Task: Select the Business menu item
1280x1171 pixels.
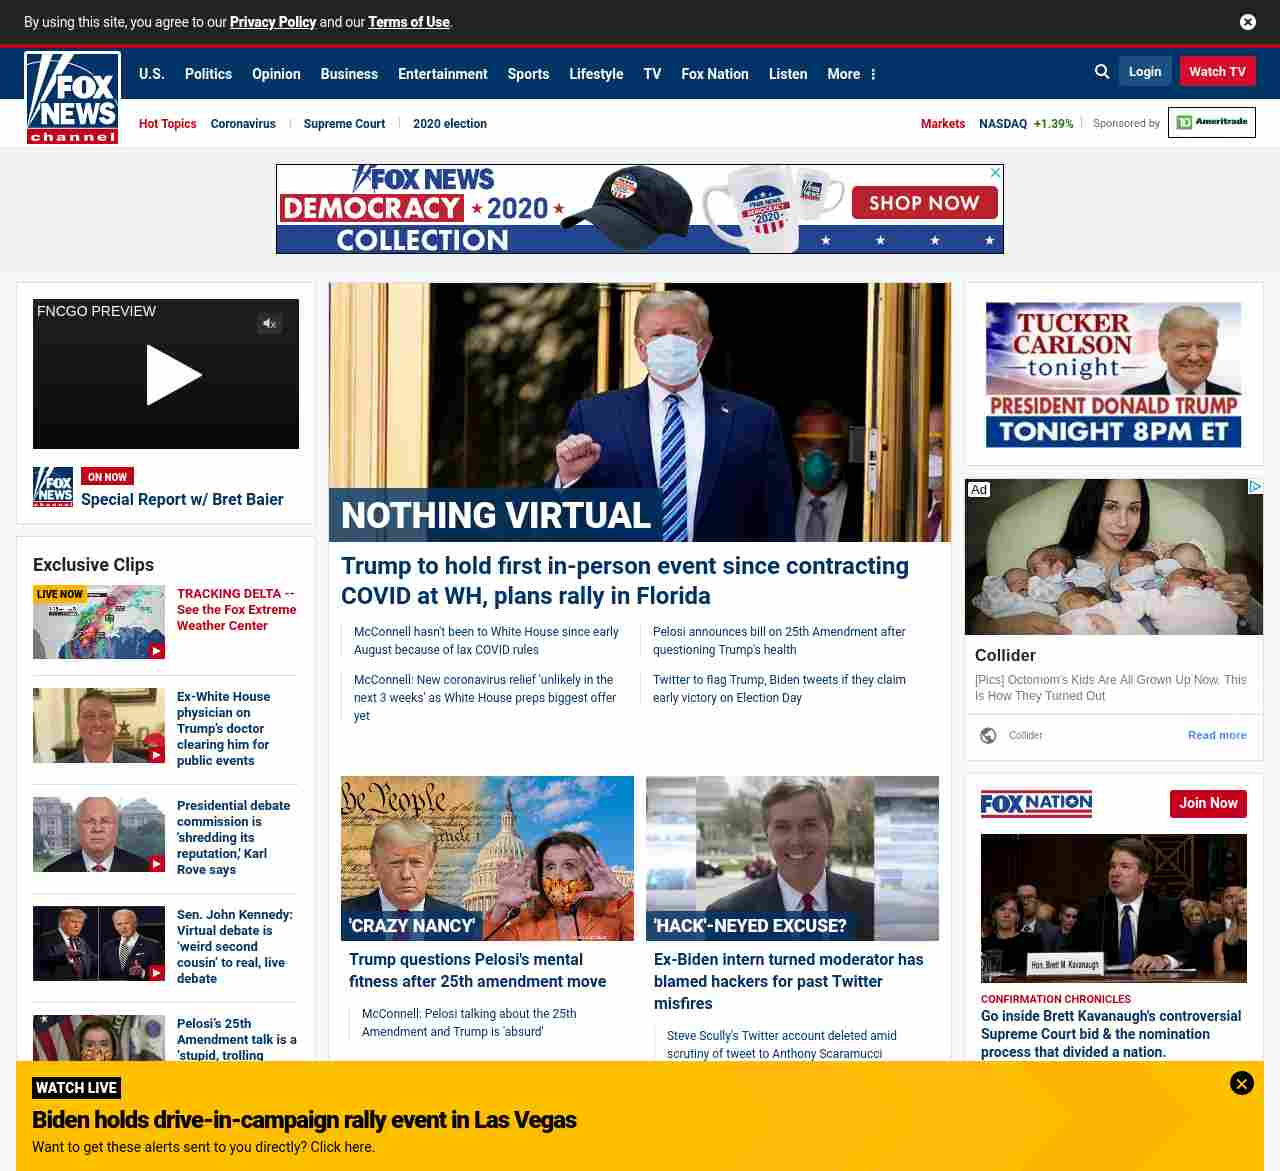Action: coord(349,74)
